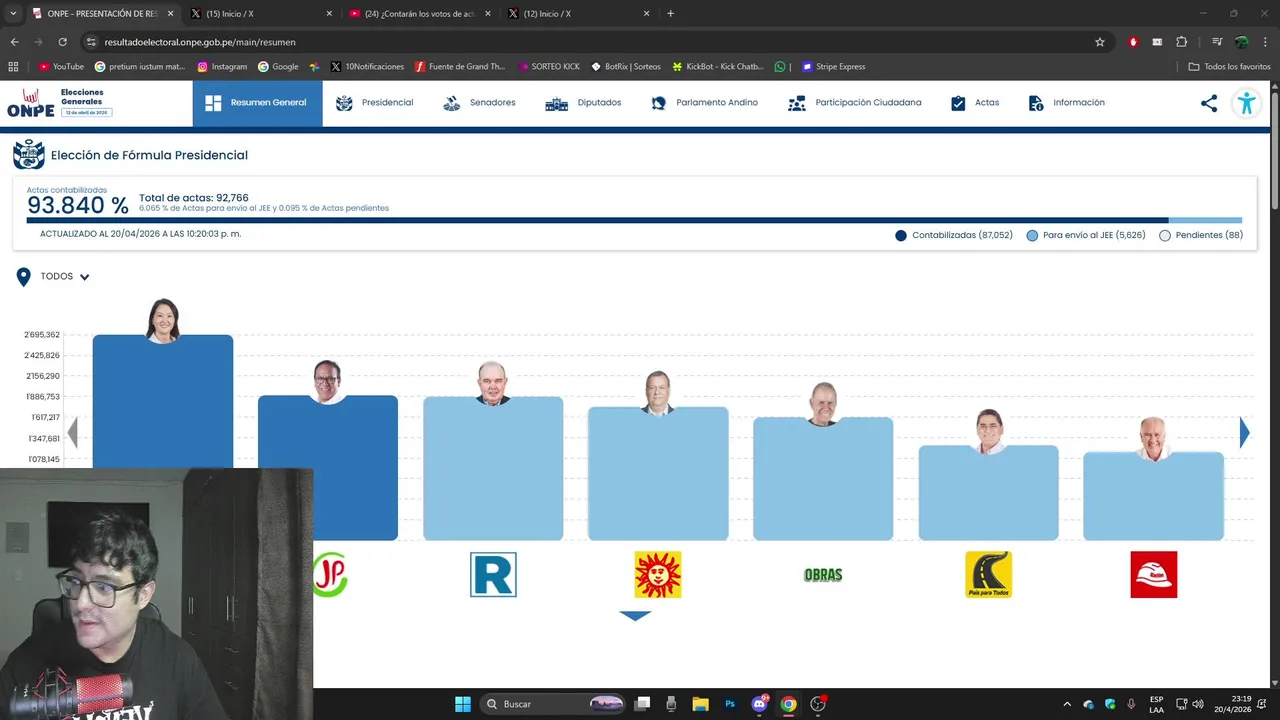Bookmark this page with the star icon
1280x720 pixels.
point(1100,42)
